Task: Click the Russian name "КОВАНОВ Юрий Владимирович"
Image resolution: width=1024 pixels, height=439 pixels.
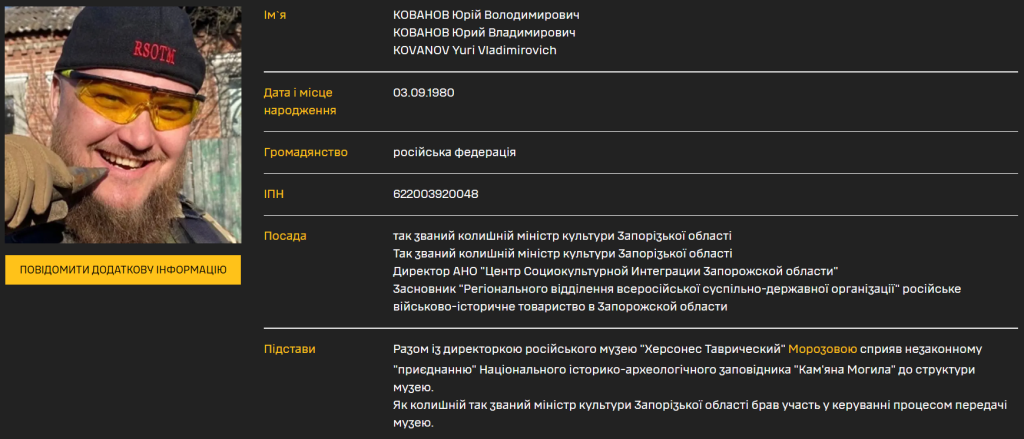Action: click(x=484, y=33)
